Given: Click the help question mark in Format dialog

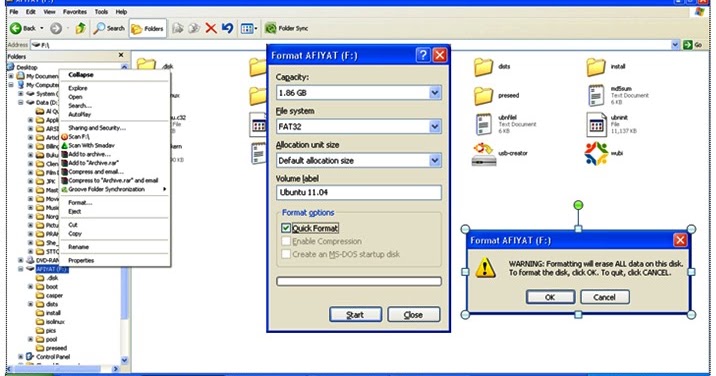Looking at the screenshot, I should [423, 55].
